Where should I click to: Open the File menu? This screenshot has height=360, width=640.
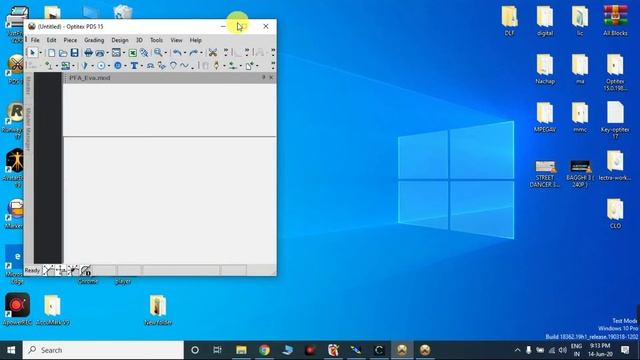[x=35, y=40]
